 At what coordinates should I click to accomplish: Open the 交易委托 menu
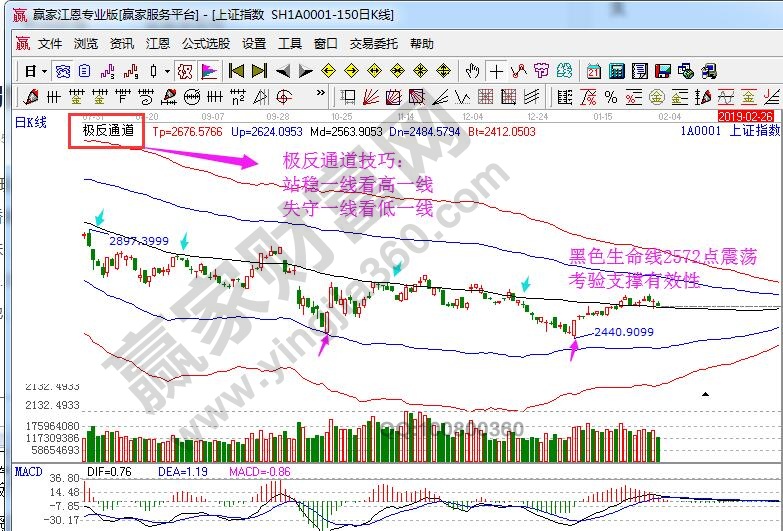[373, 44]
